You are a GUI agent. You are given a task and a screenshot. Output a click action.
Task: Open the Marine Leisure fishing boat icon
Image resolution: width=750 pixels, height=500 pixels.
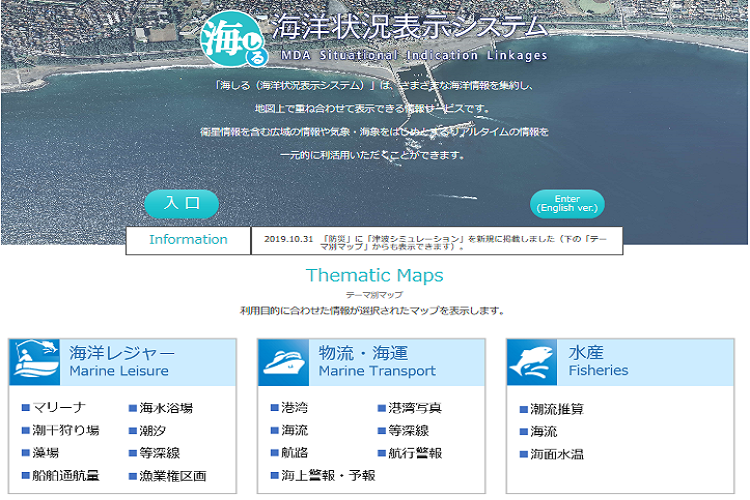click(34, 362)
